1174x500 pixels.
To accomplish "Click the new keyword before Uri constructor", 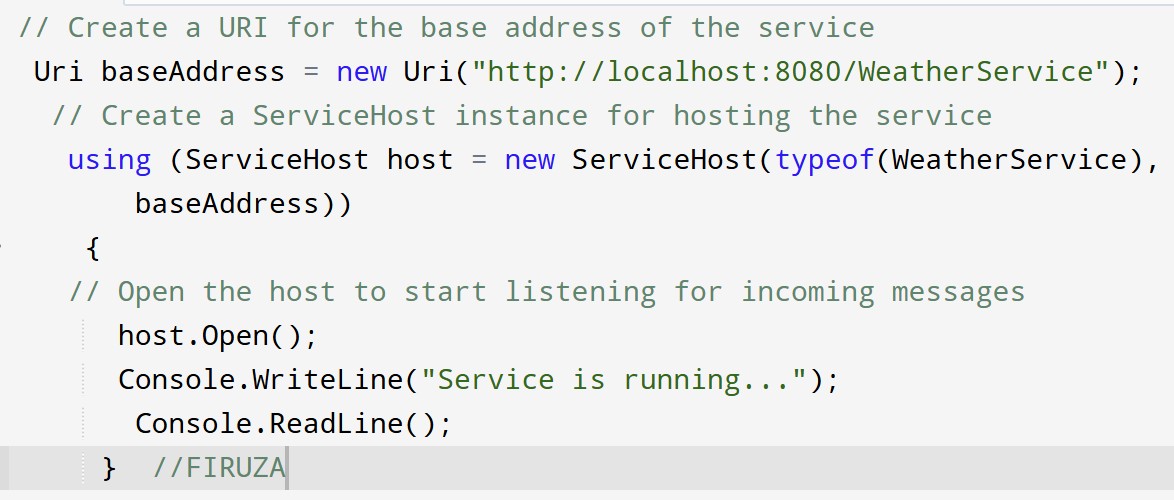I will [x=361, y=72].
